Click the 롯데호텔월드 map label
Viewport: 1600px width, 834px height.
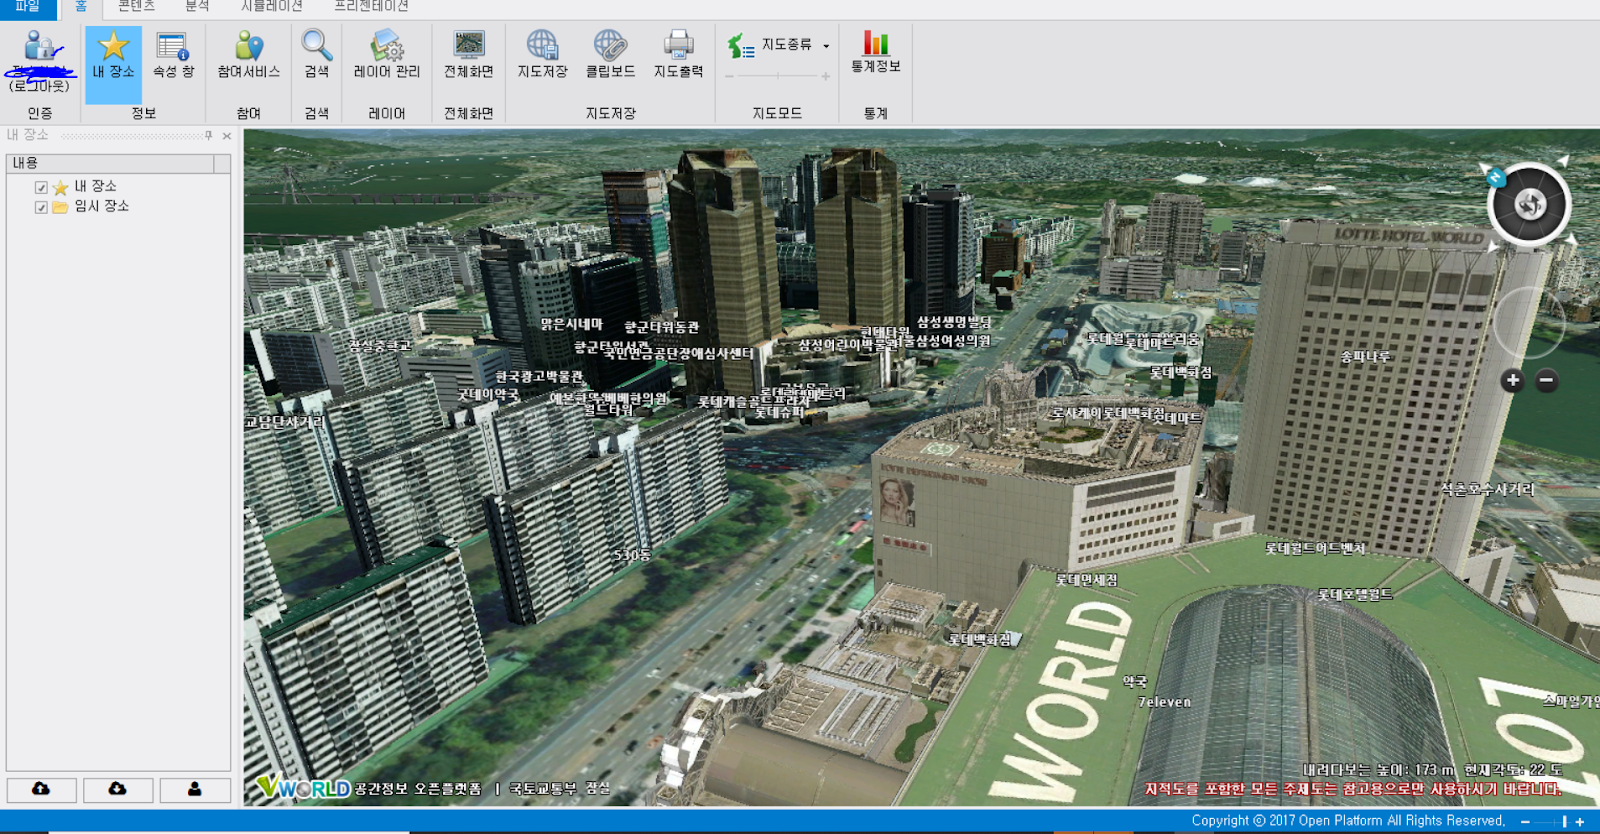tap(1355, 595)
